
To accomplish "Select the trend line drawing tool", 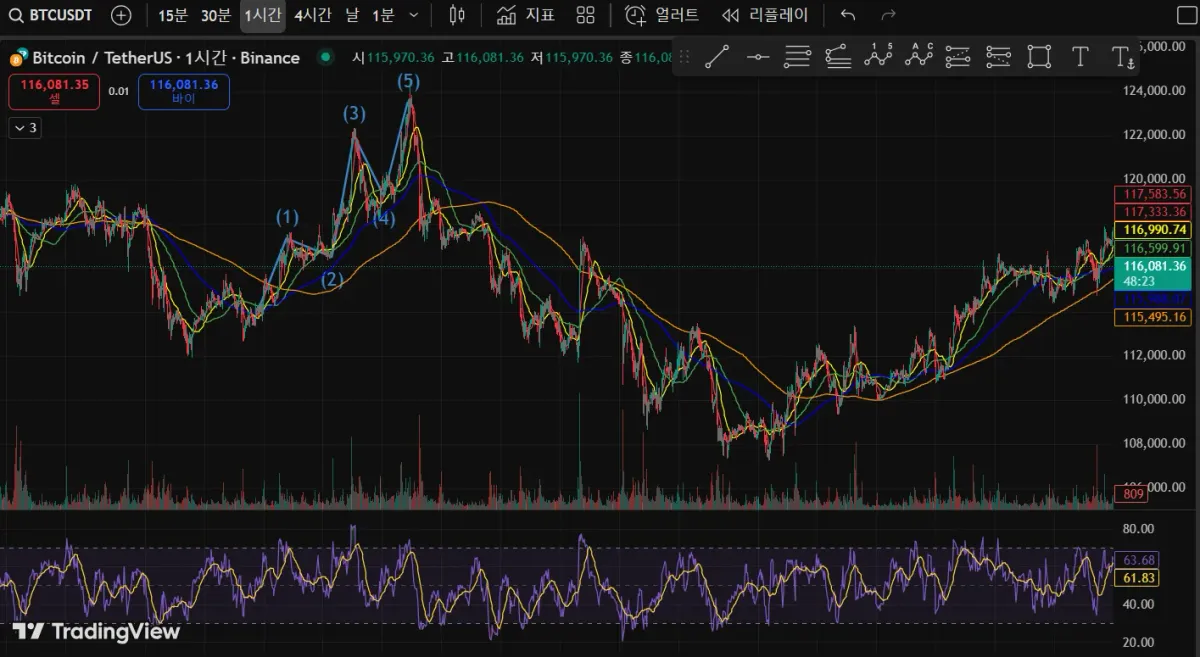I will tap(716, 57).
